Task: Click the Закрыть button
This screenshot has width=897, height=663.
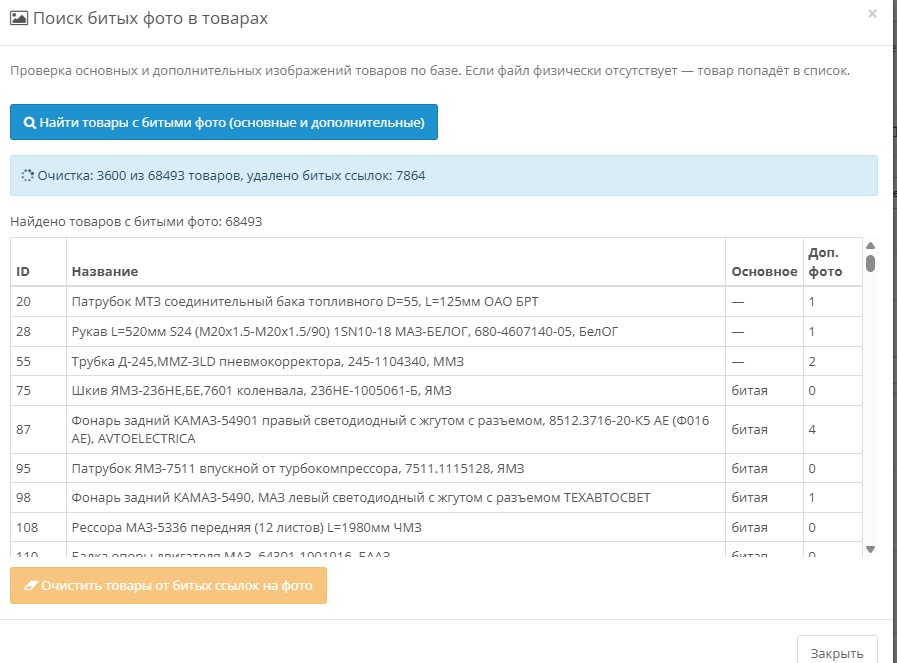Action: [837, 653]
